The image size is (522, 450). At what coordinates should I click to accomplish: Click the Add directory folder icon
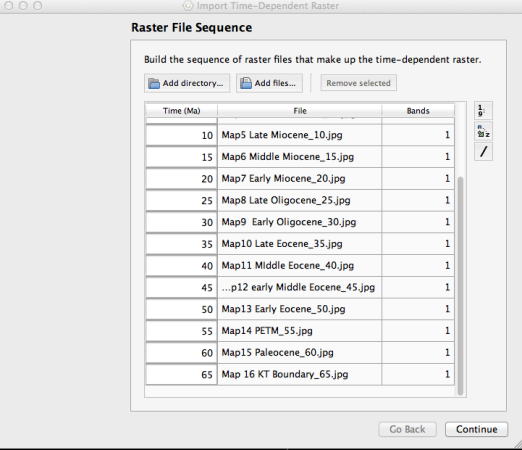[154, 83]
